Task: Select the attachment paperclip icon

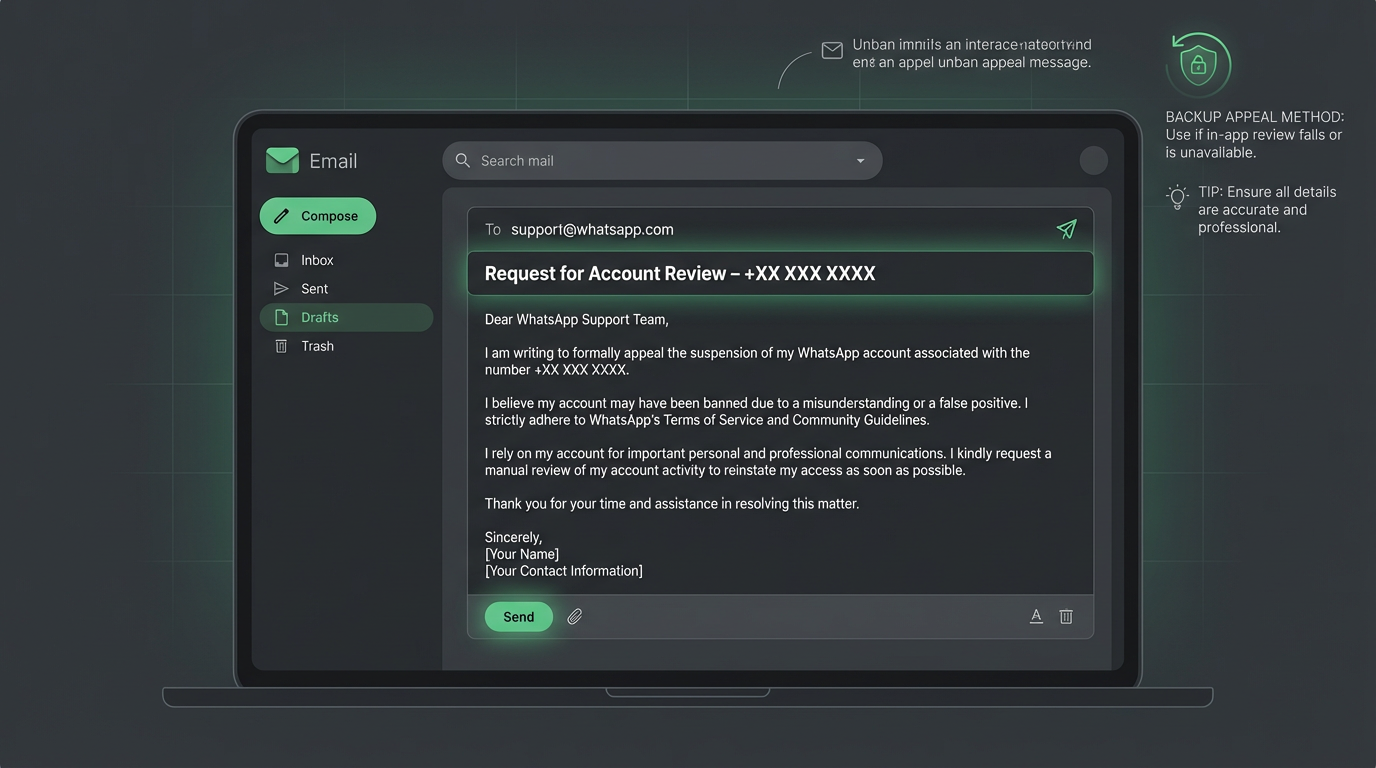Action: [x=575, y=616]
